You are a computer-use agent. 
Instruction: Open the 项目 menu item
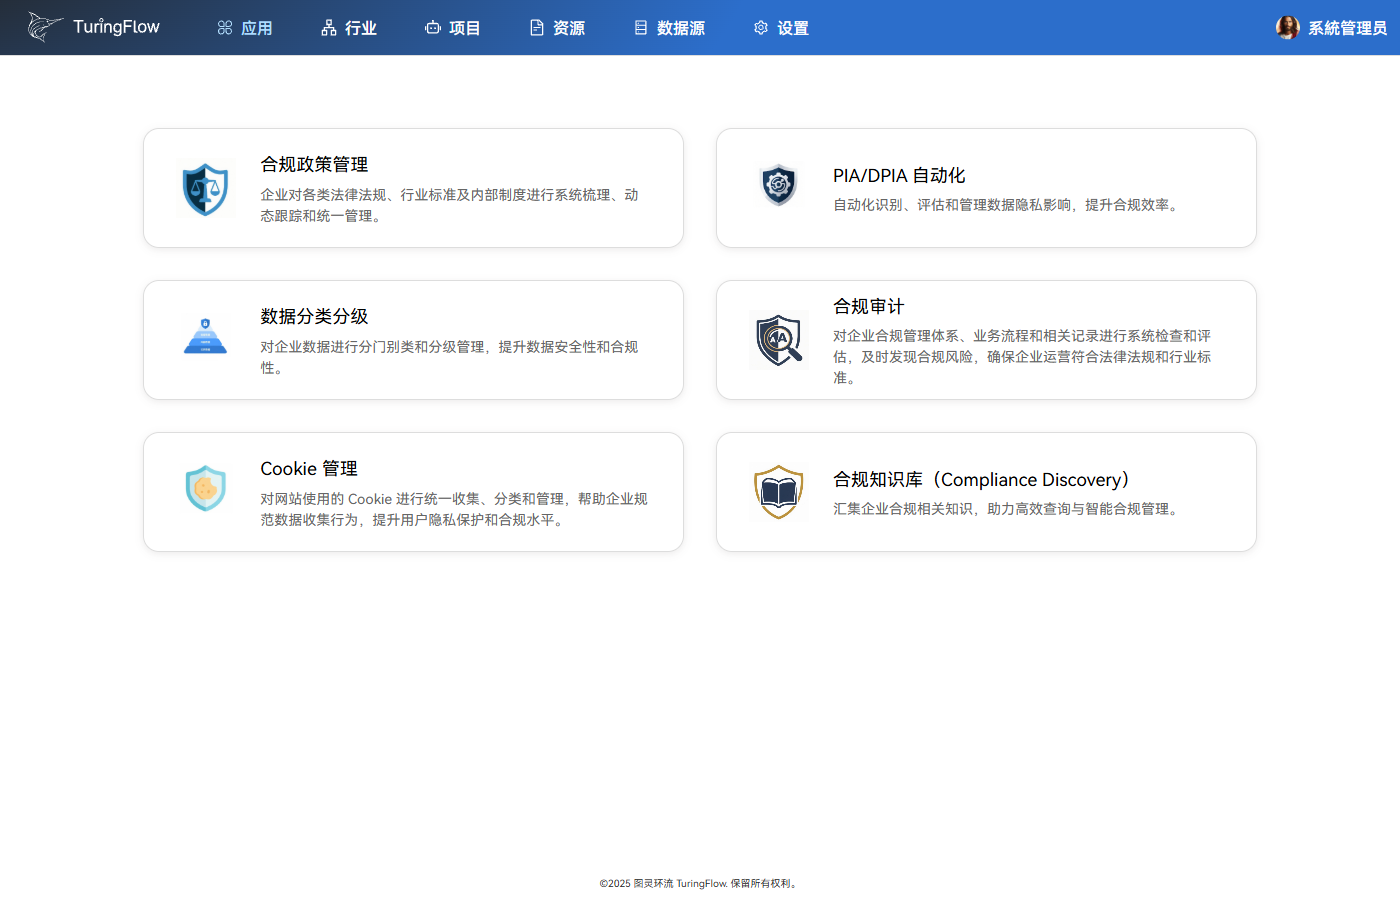453,27
